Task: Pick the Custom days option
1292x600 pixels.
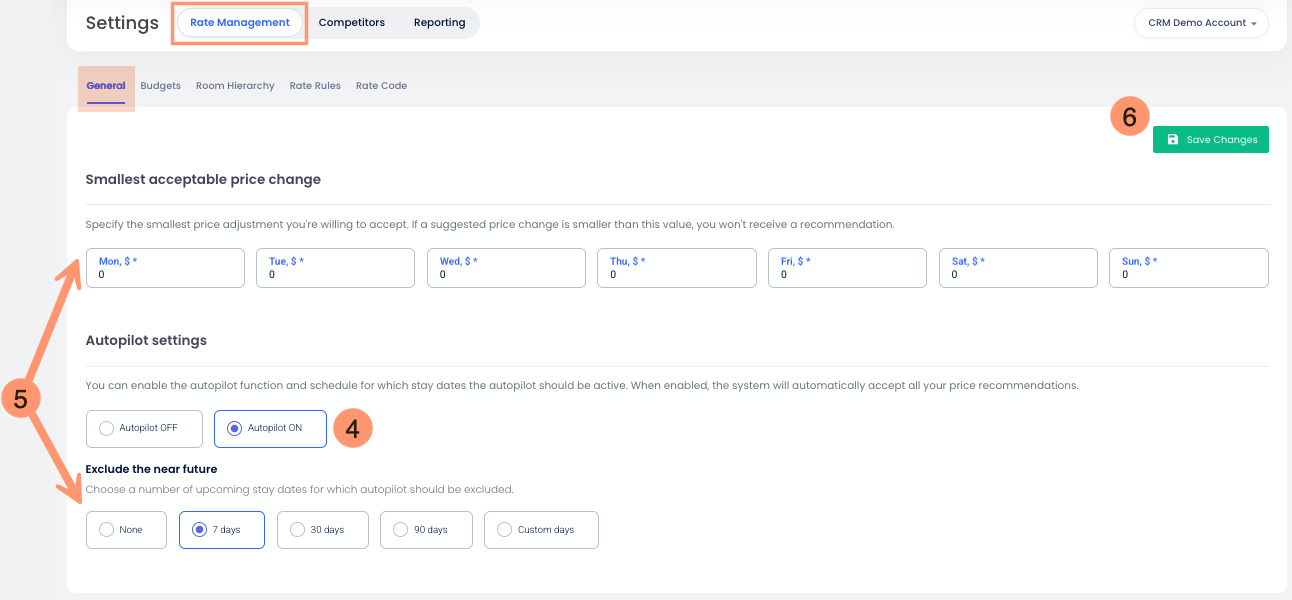Action: (541, 529)
